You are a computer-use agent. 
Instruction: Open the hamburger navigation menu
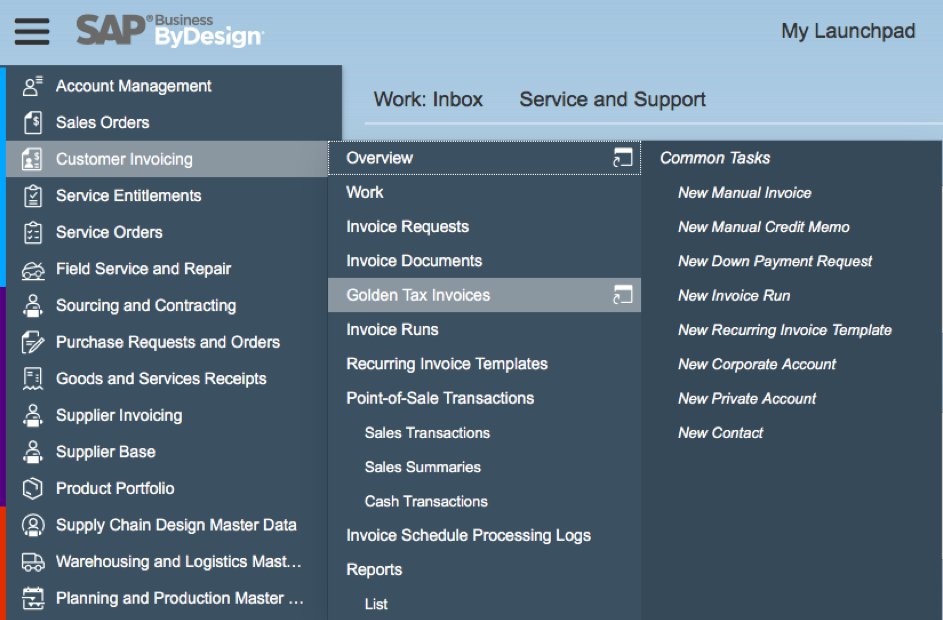32,31
